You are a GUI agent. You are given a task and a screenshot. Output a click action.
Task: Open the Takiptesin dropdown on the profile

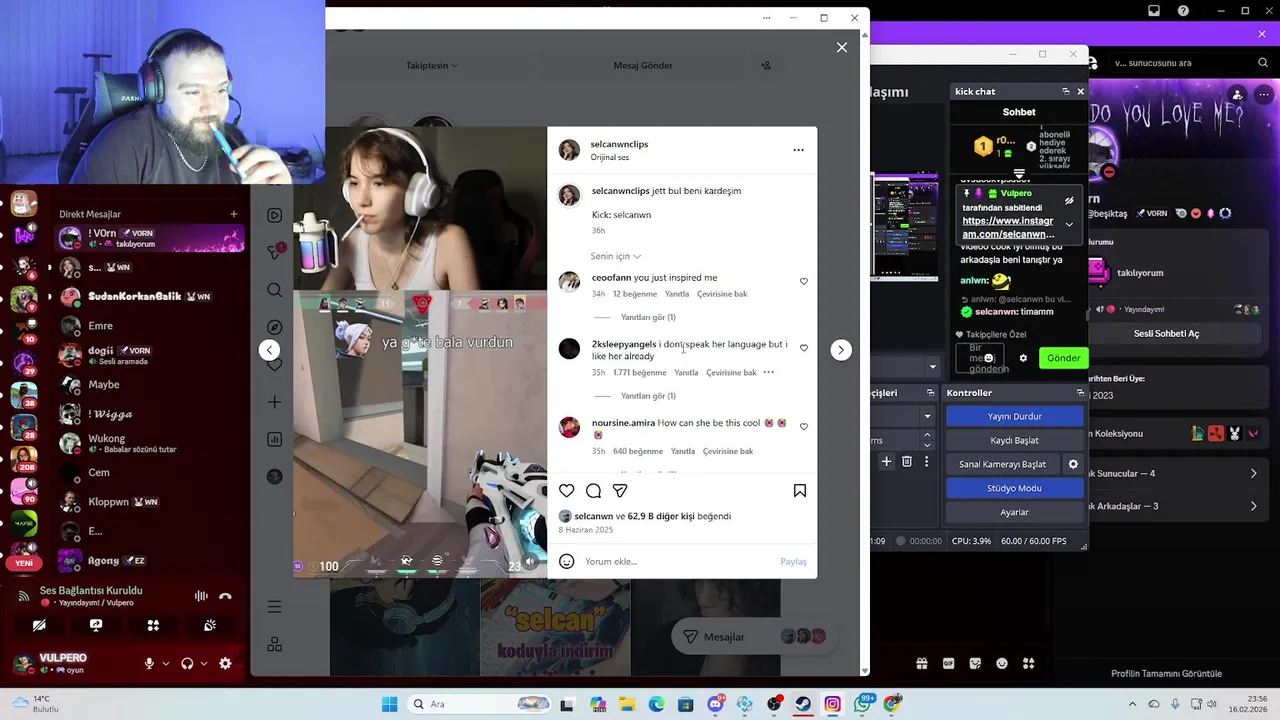tap(432, 66)
